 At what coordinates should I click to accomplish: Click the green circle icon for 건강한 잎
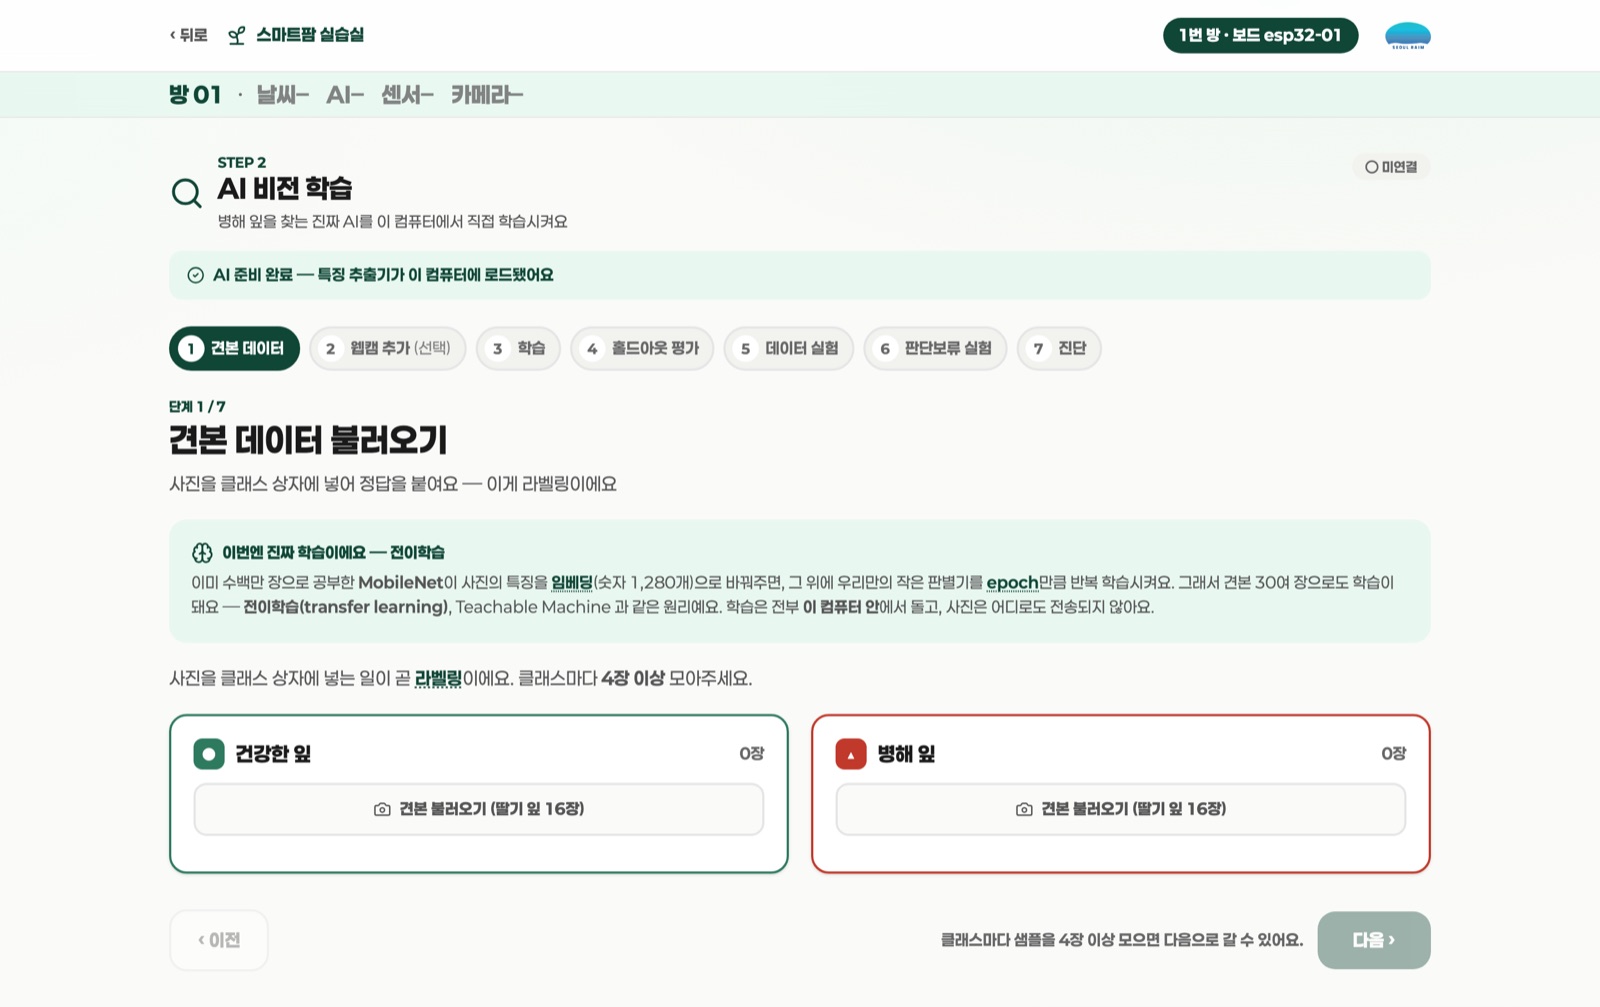(x=209, y=754)
